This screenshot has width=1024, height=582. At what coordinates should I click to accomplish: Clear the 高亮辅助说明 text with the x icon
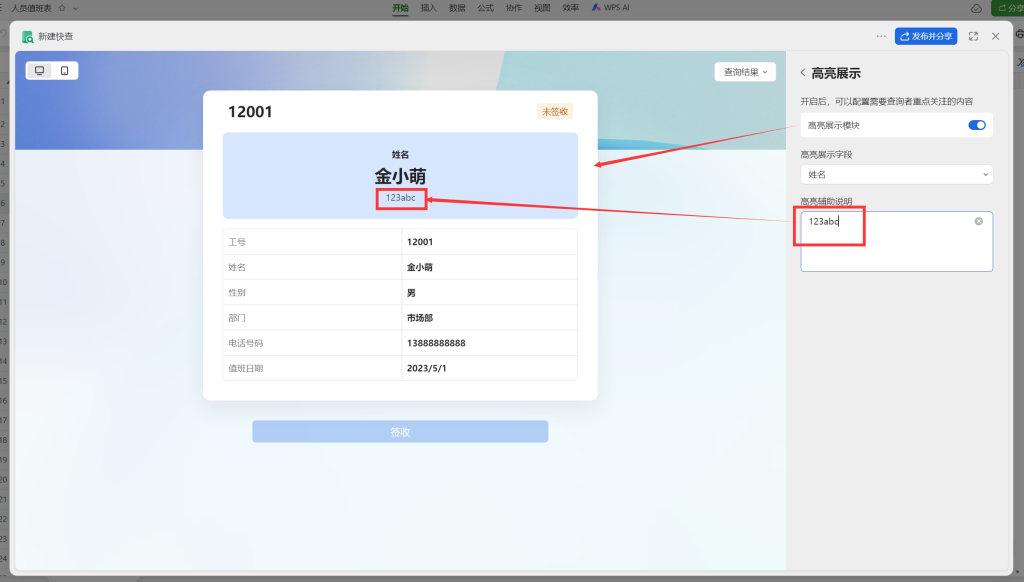coord(978,221)
